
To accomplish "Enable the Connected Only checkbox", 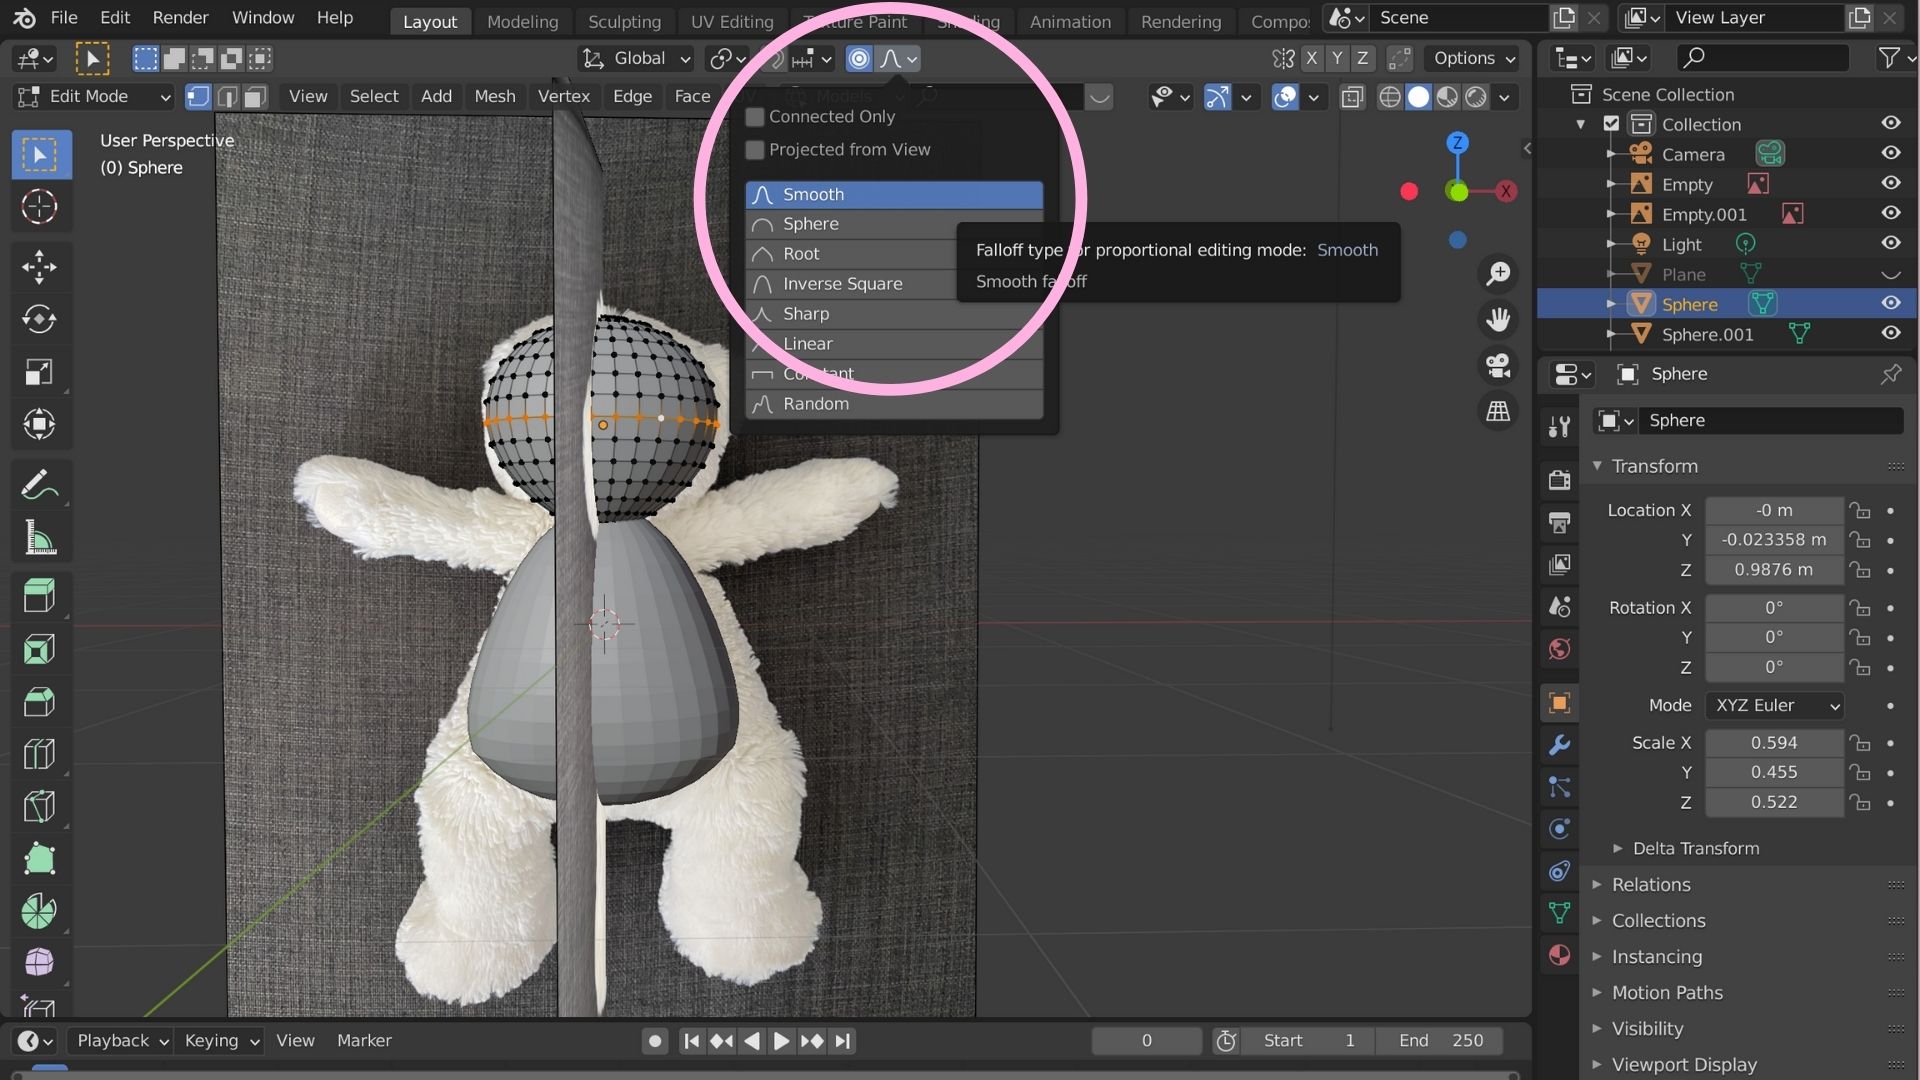I will (754, 117).
